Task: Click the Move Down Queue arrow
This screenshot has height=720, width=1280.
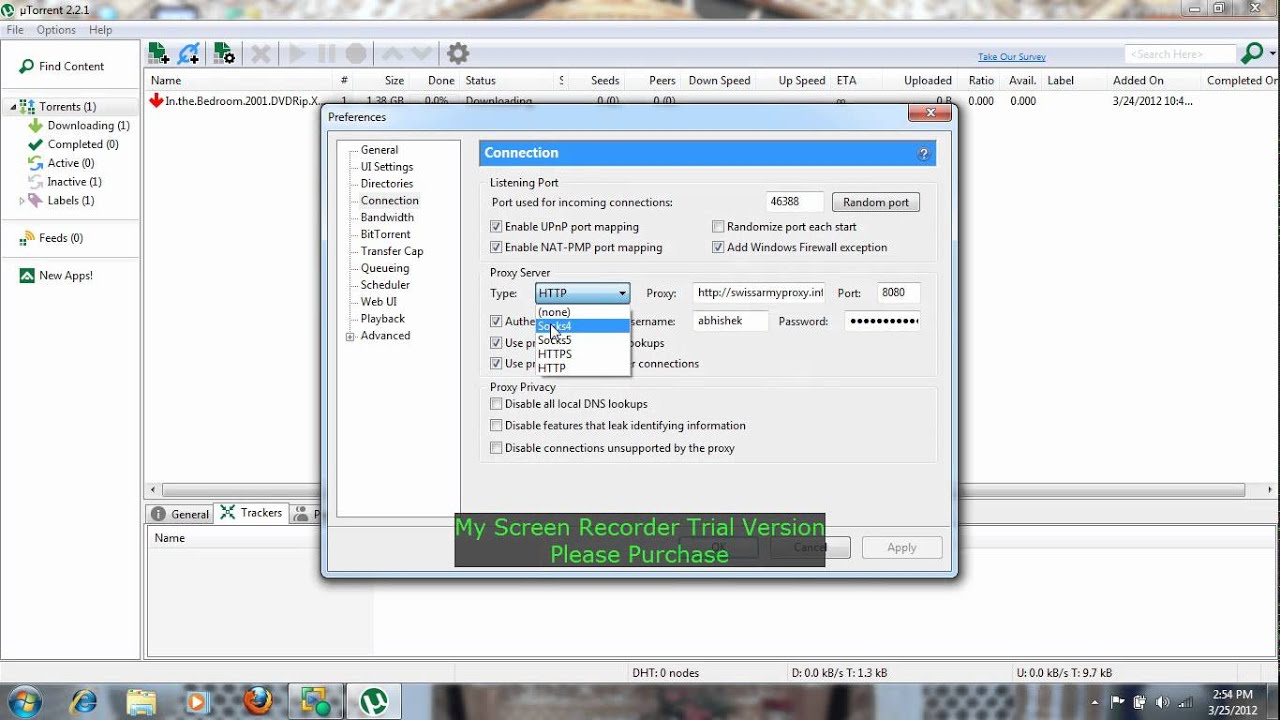Action: pos(422,53)
